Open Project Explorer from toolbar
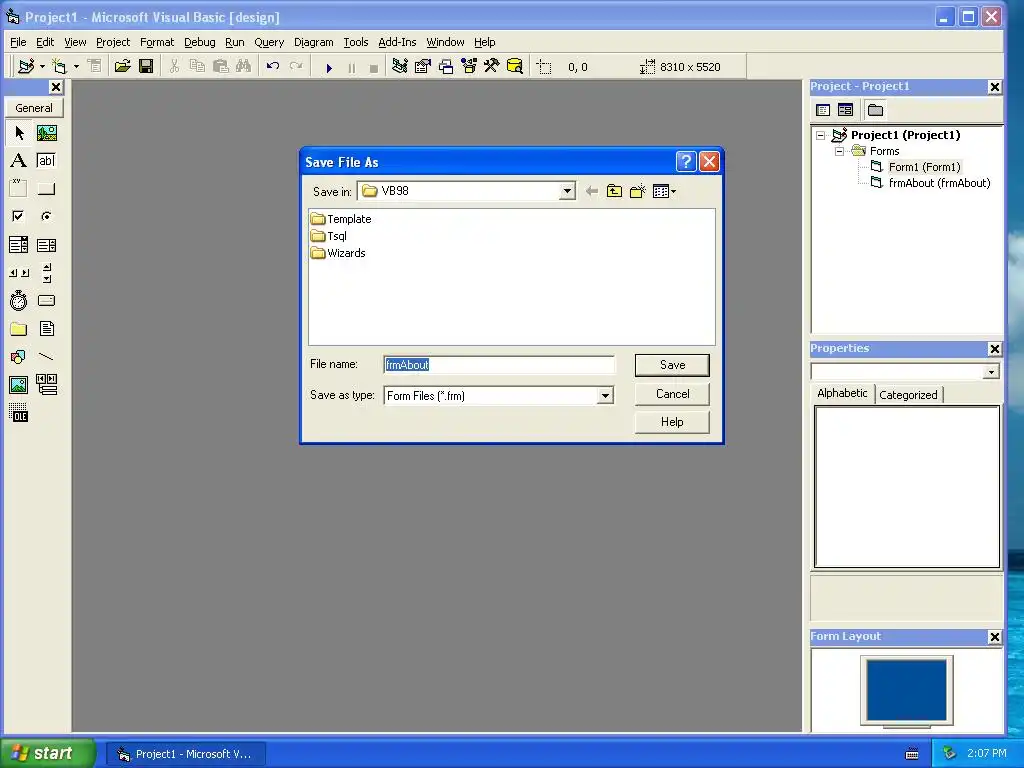Viewport: 1024px width, 768px height. tap(400, 66)
